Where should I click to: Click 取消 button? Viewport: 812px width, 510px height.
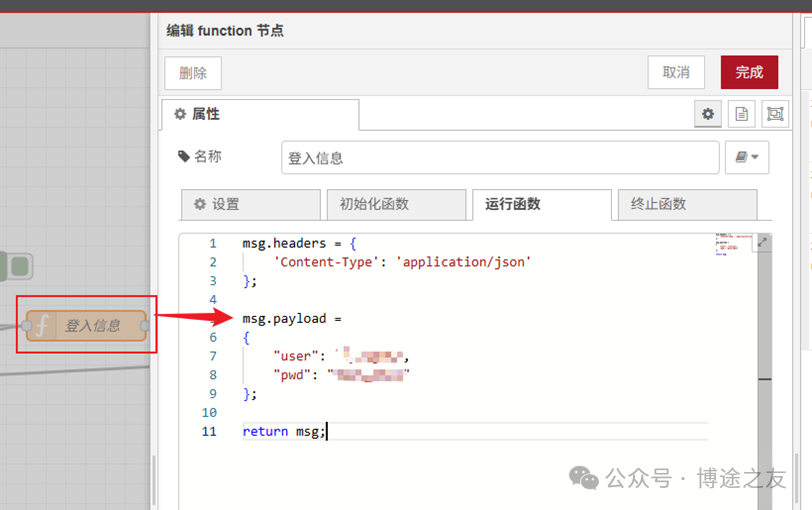coord(676,72)
